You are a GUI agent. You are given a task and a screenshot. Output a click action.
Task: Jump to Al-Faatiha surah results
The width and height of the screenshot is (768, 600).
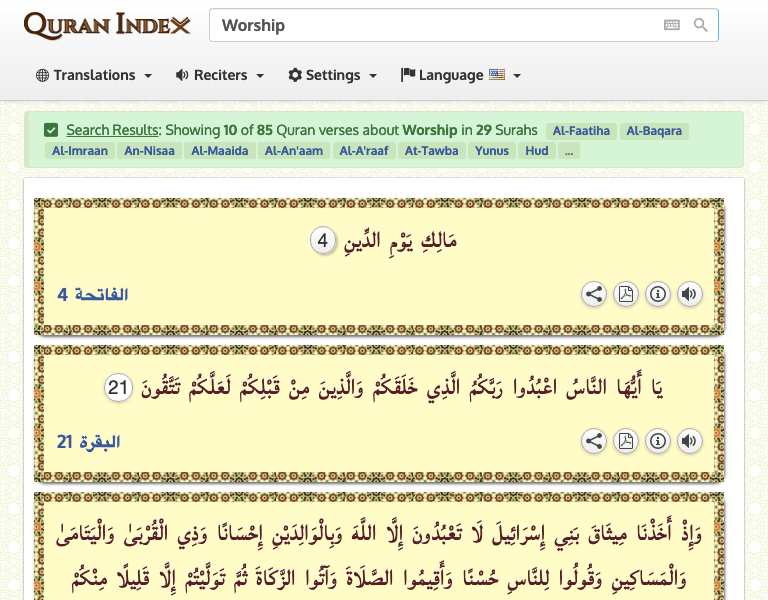pos(581,131)
